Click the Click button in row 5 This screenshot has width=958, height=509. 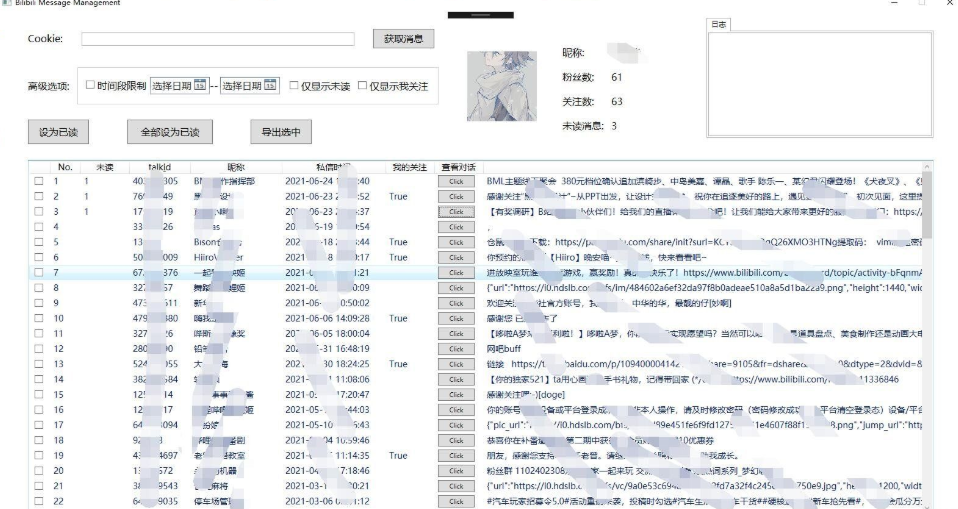(x=456, y=243)
